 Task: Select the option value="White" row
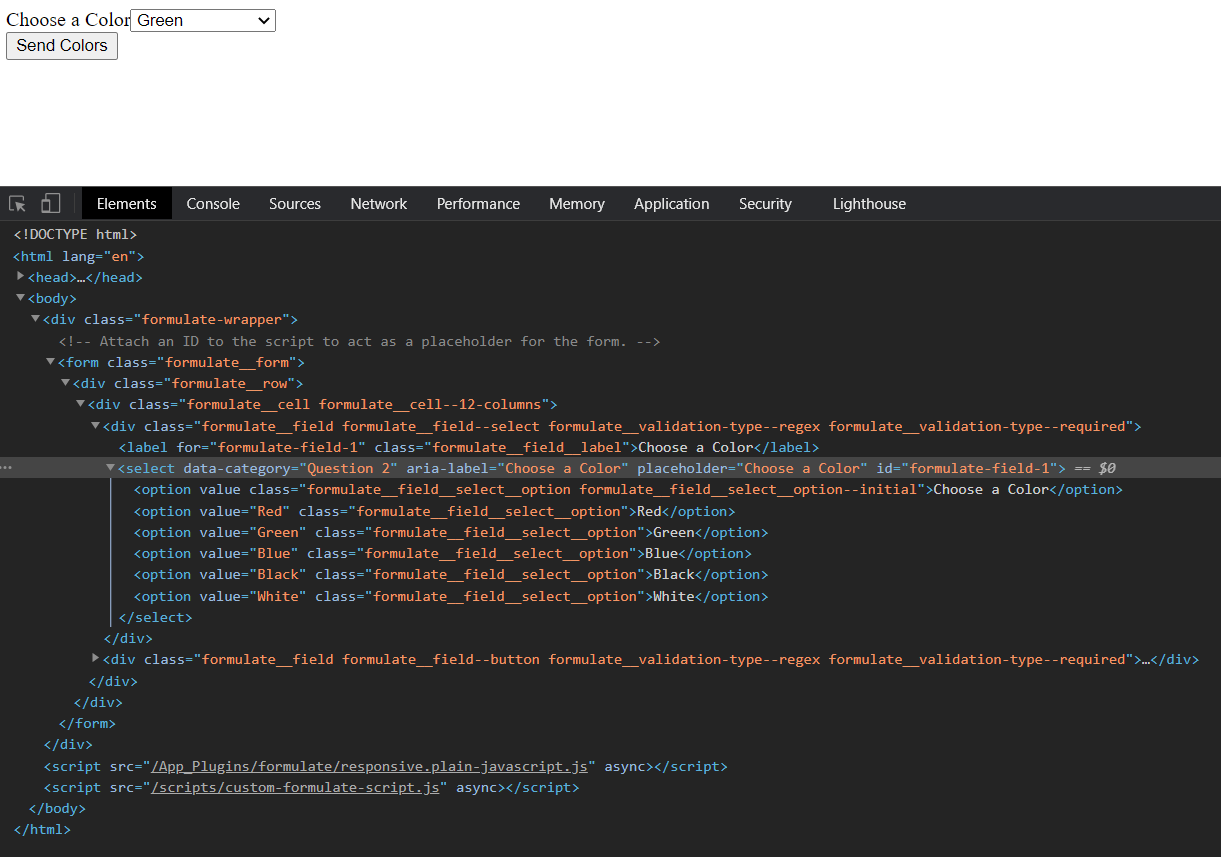pos(451,596)
